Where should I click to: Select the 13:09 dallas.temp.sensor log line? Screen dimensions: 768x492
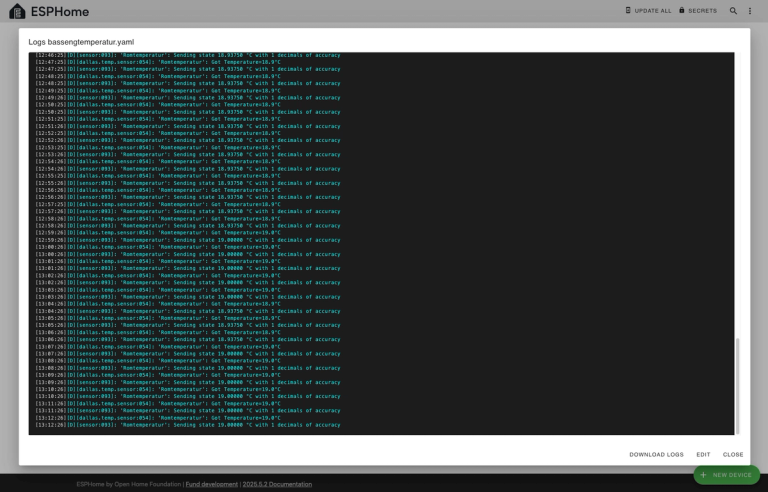[158, 375]
